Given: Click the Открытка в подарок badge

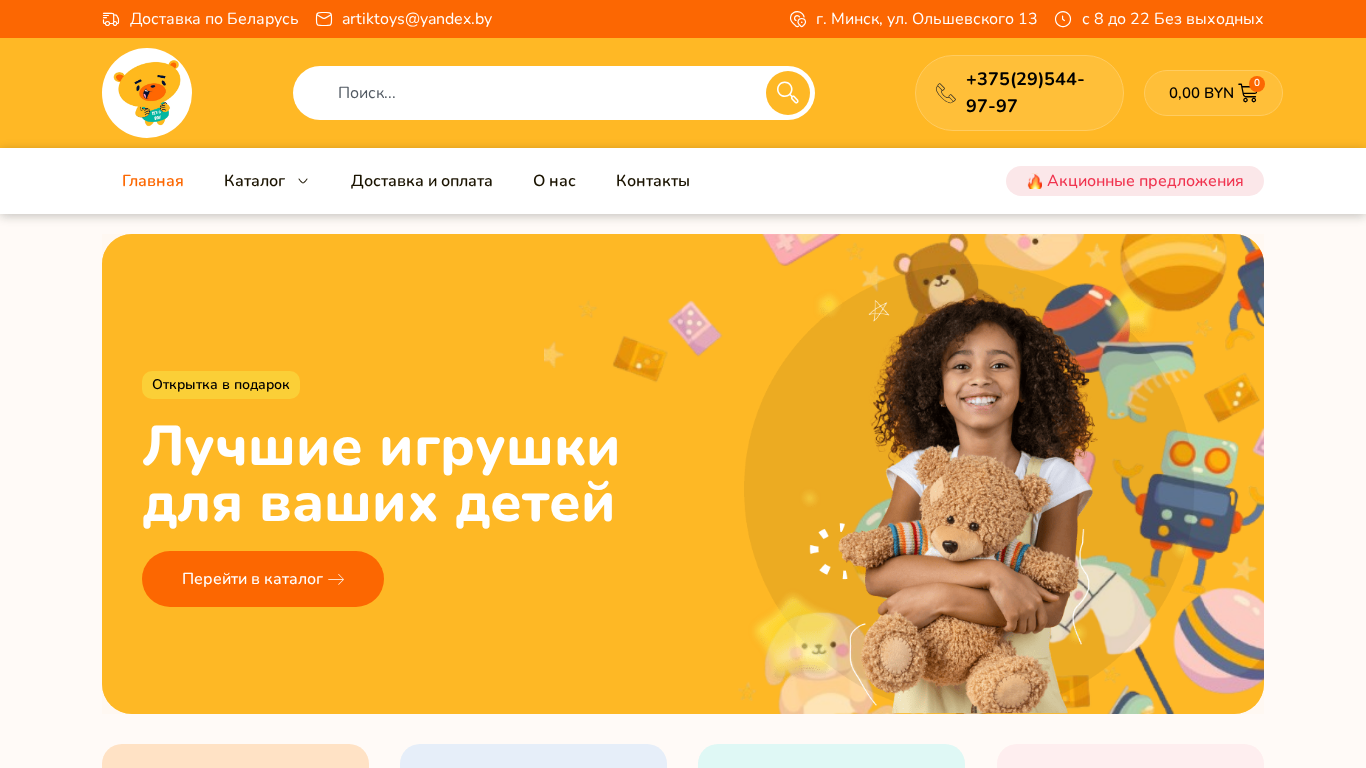Looking at the screenshot, I should (221, 385).
